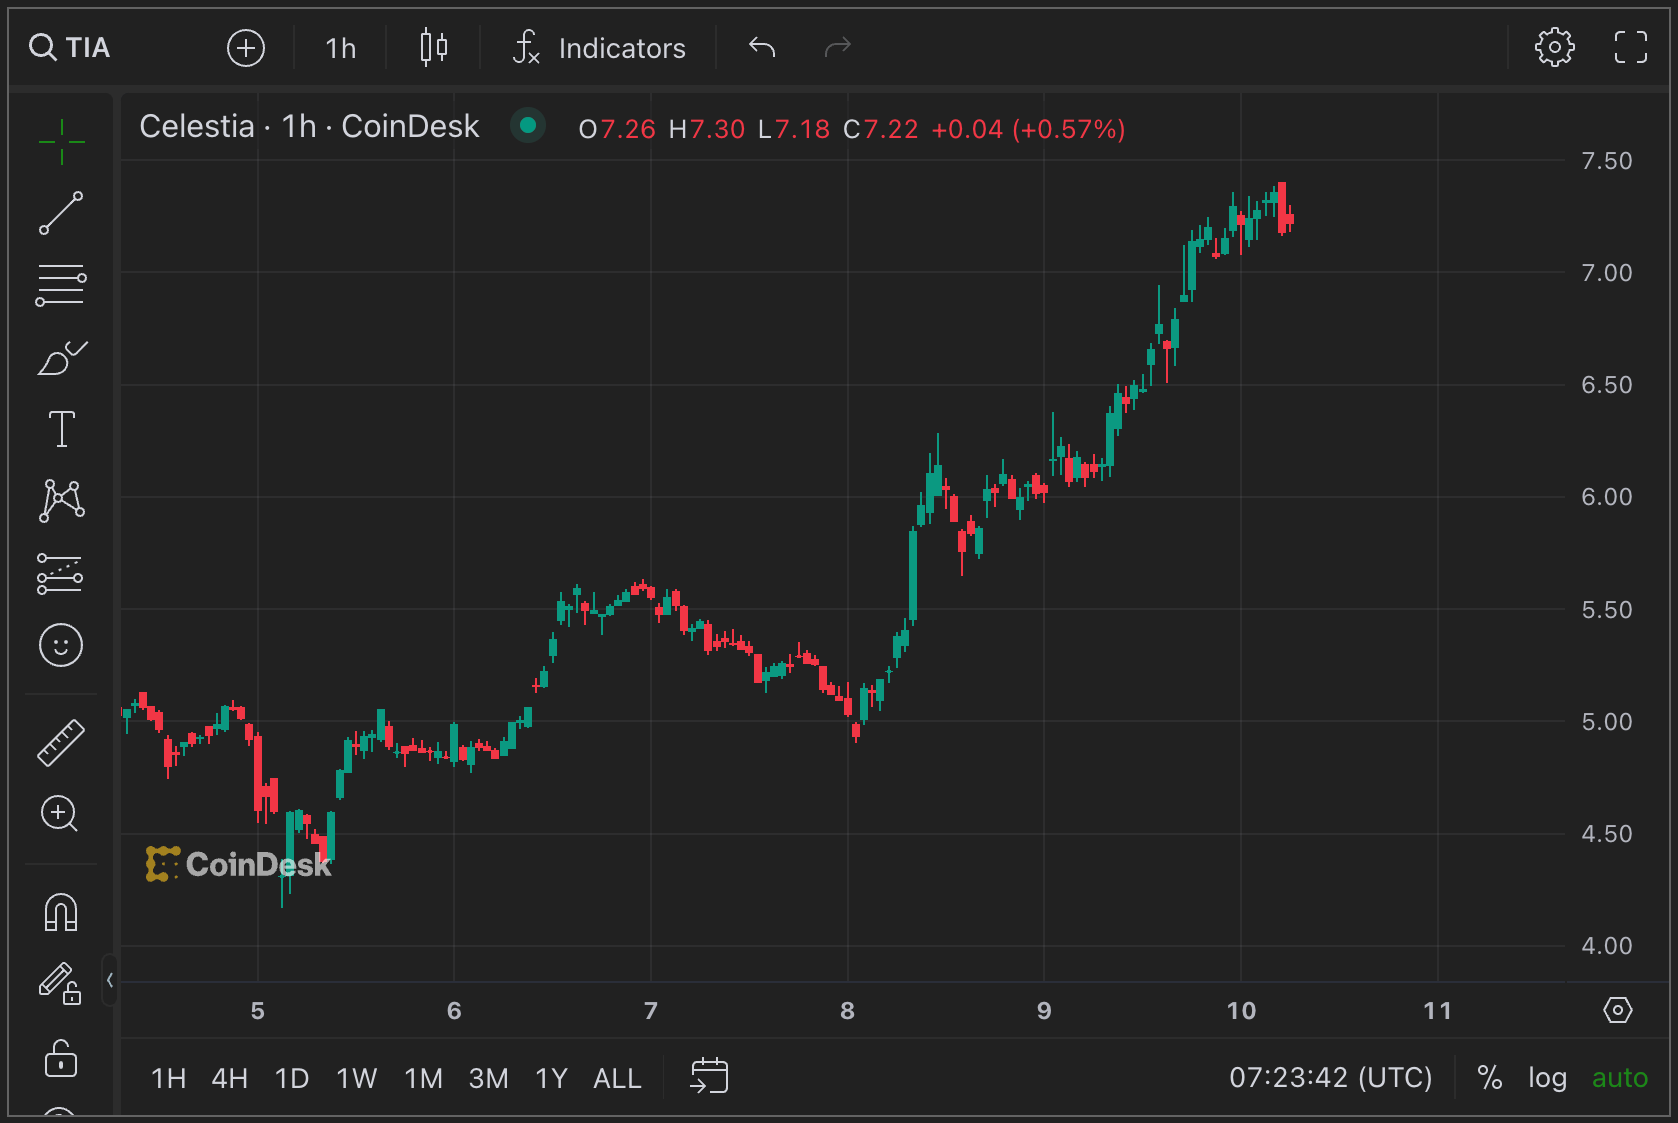Toggle stay in drawing mode
The image size is (1678, 1123).
(x=60, y=984)
